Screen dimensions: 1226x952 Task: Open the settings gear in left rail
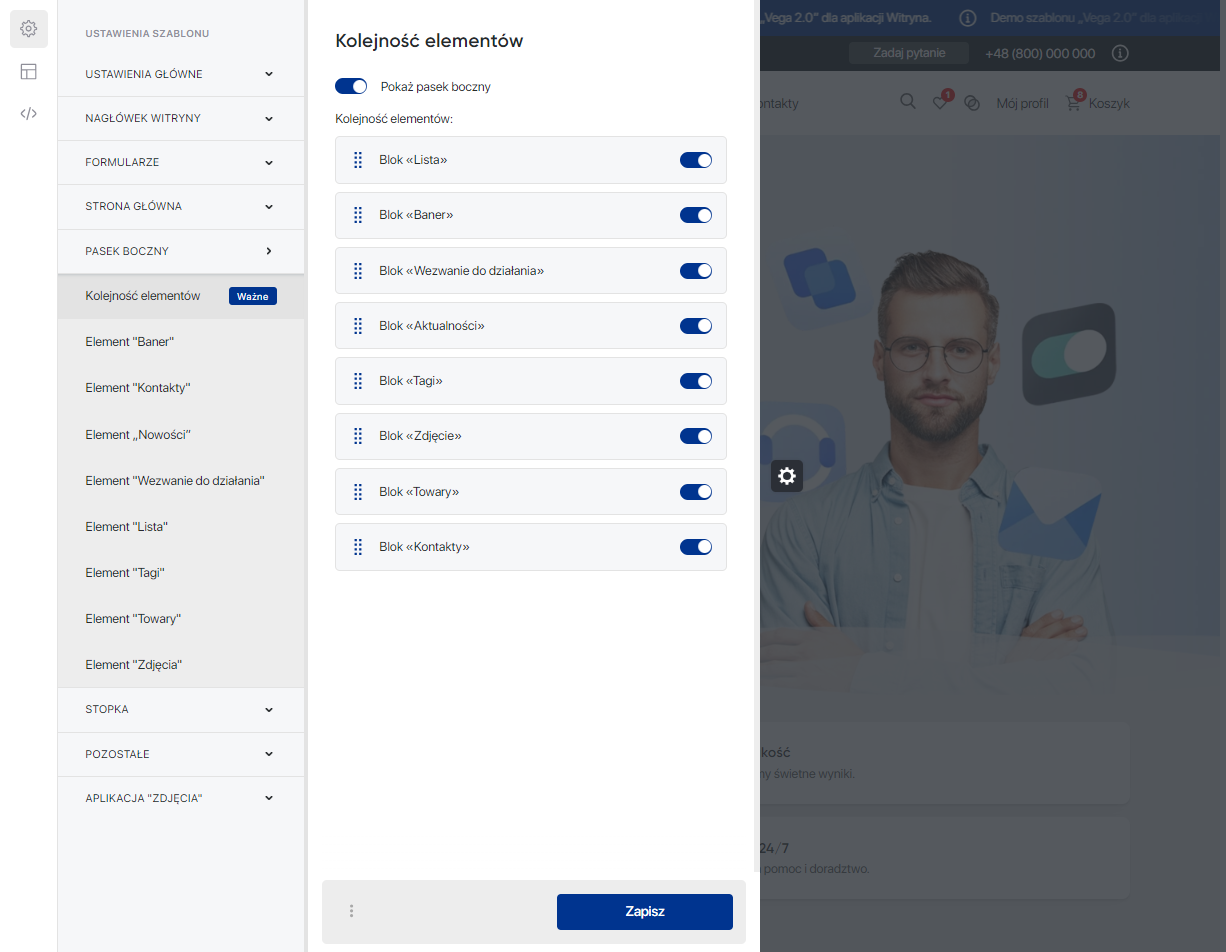29,29
